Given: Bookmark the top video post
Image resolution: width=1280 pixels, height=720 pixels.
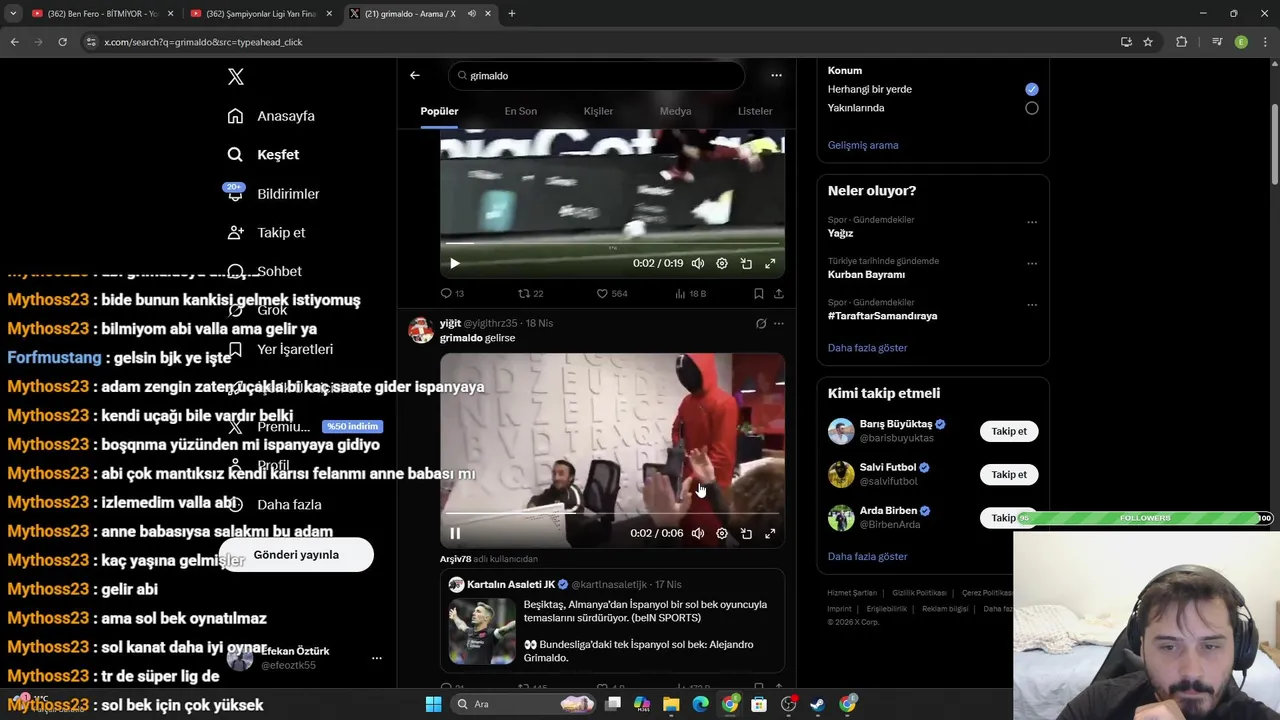Looking at the screenshot, I should click(759, 293).
